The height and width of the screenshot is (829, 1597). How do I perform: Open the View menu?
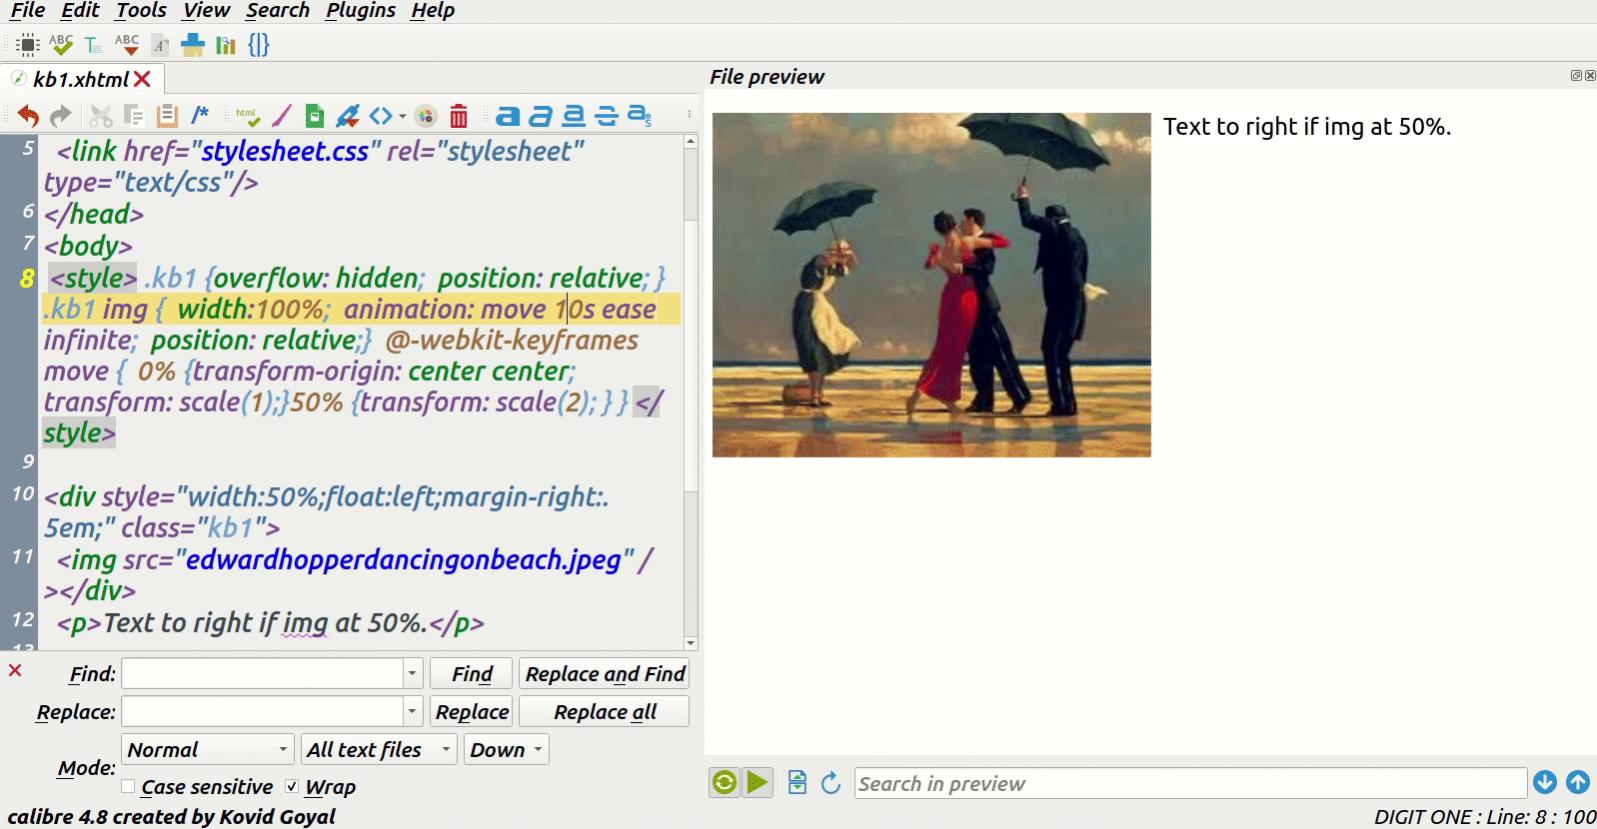click(x=207, y=11)
